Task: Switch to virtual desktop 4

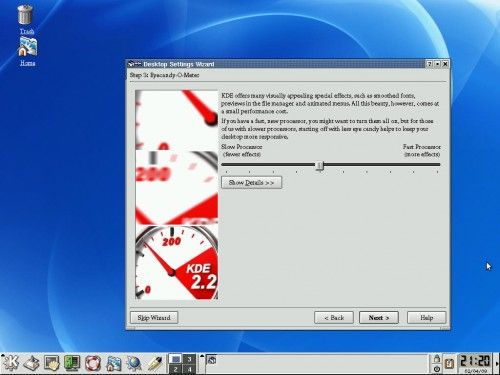Action: coord(189,369)
